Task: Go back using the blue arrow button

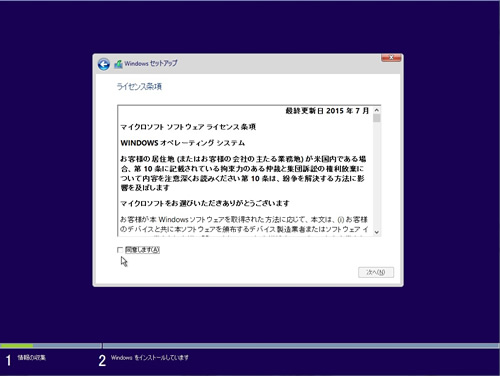Action: coord(104,64)
